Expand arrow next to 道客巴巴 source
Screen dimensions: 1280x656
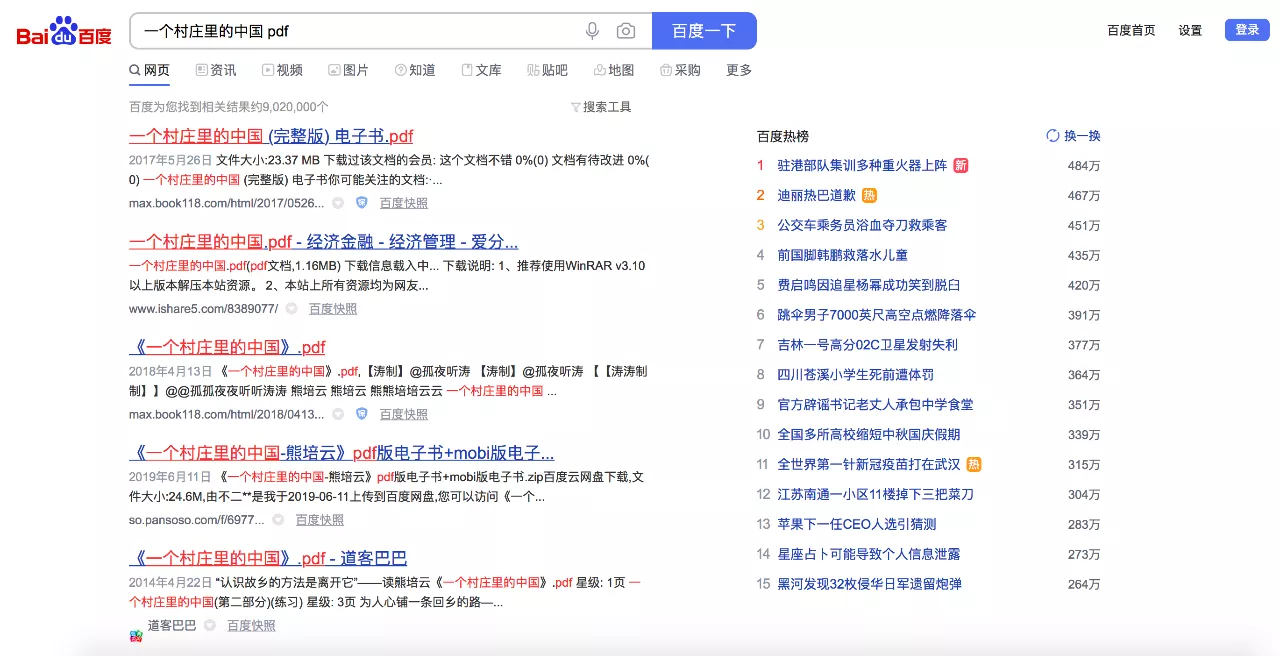(210, 625)
